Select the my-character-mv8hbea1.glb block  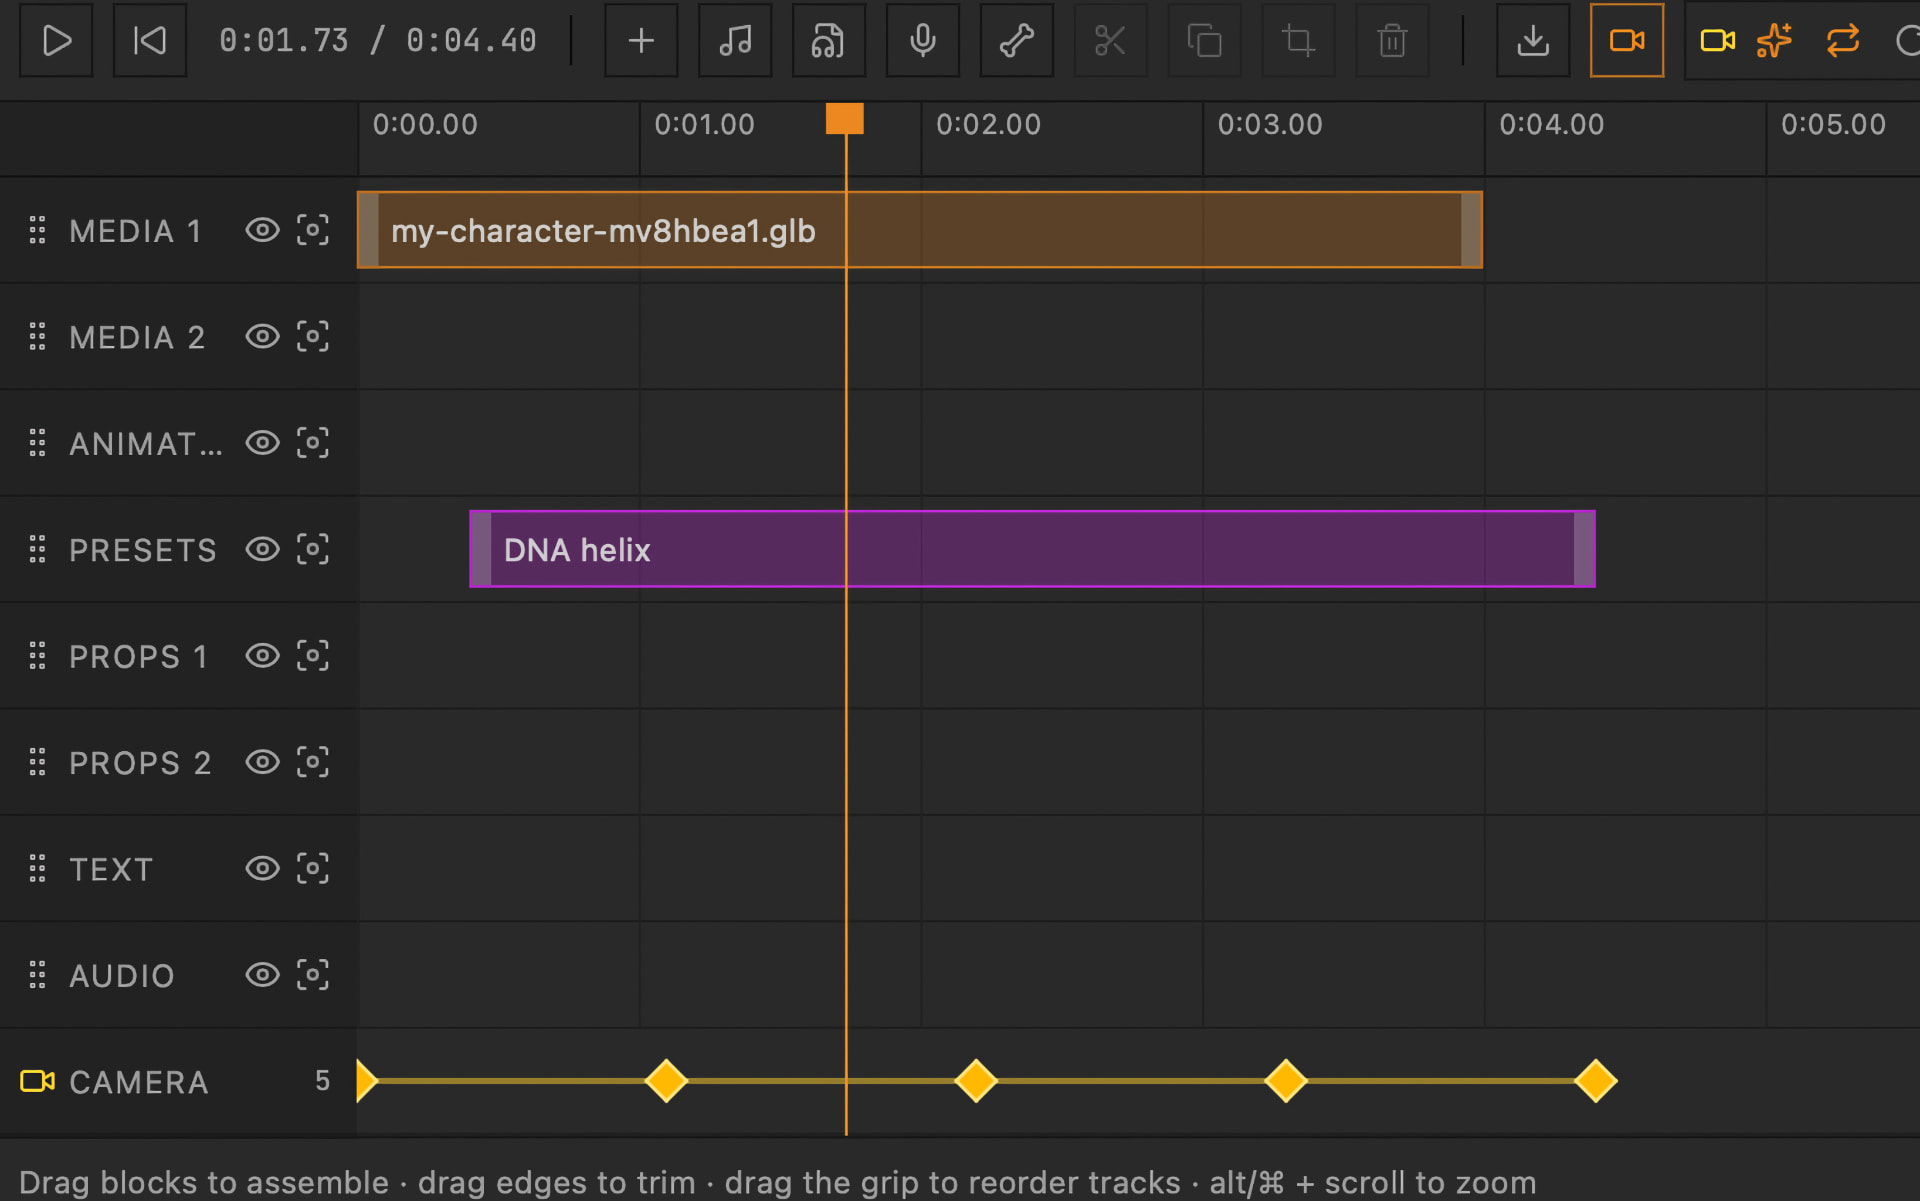(919, 230)
